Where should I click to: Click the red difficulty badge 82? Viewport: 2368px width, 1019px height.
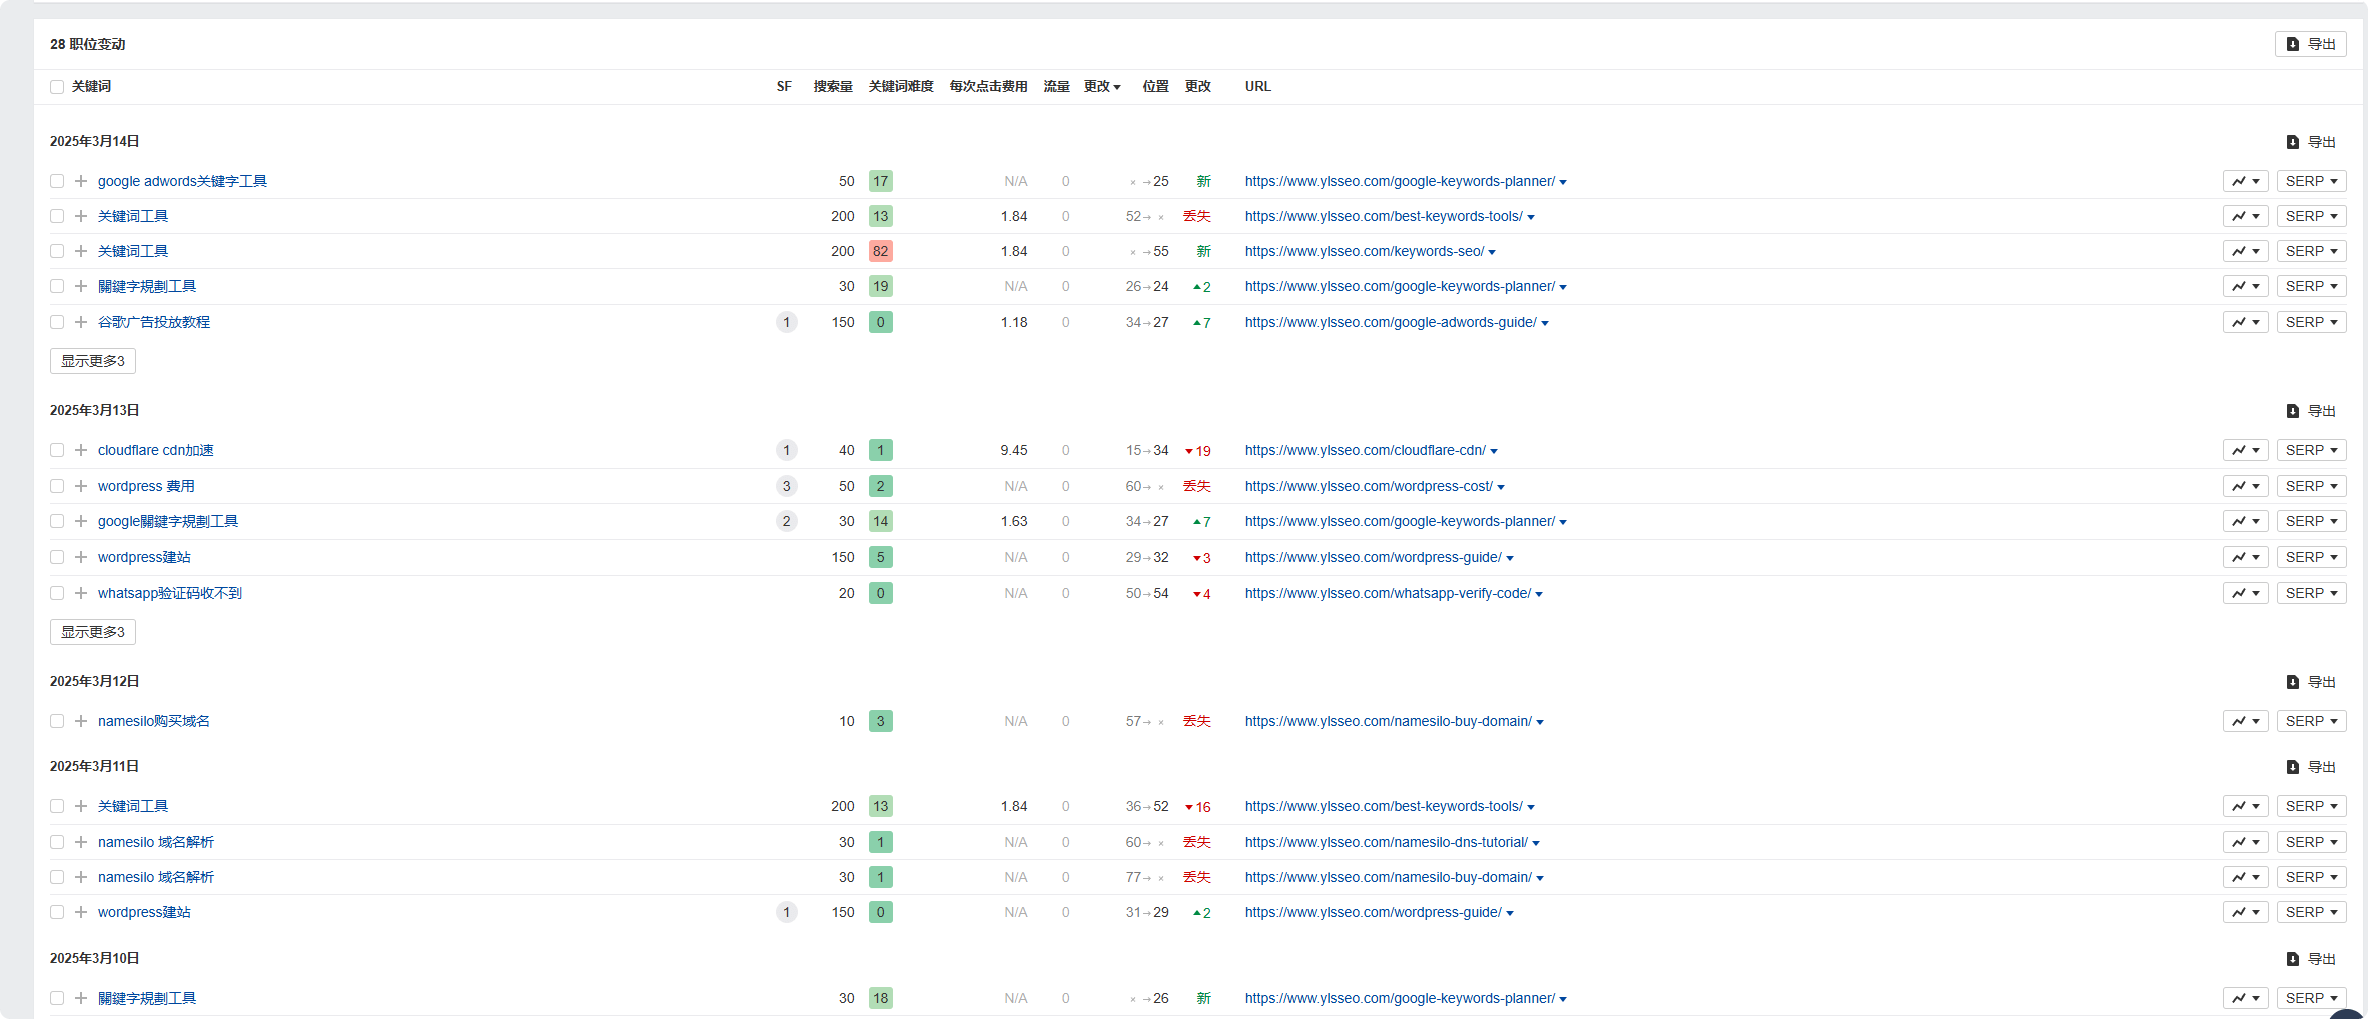pos(880,251)
